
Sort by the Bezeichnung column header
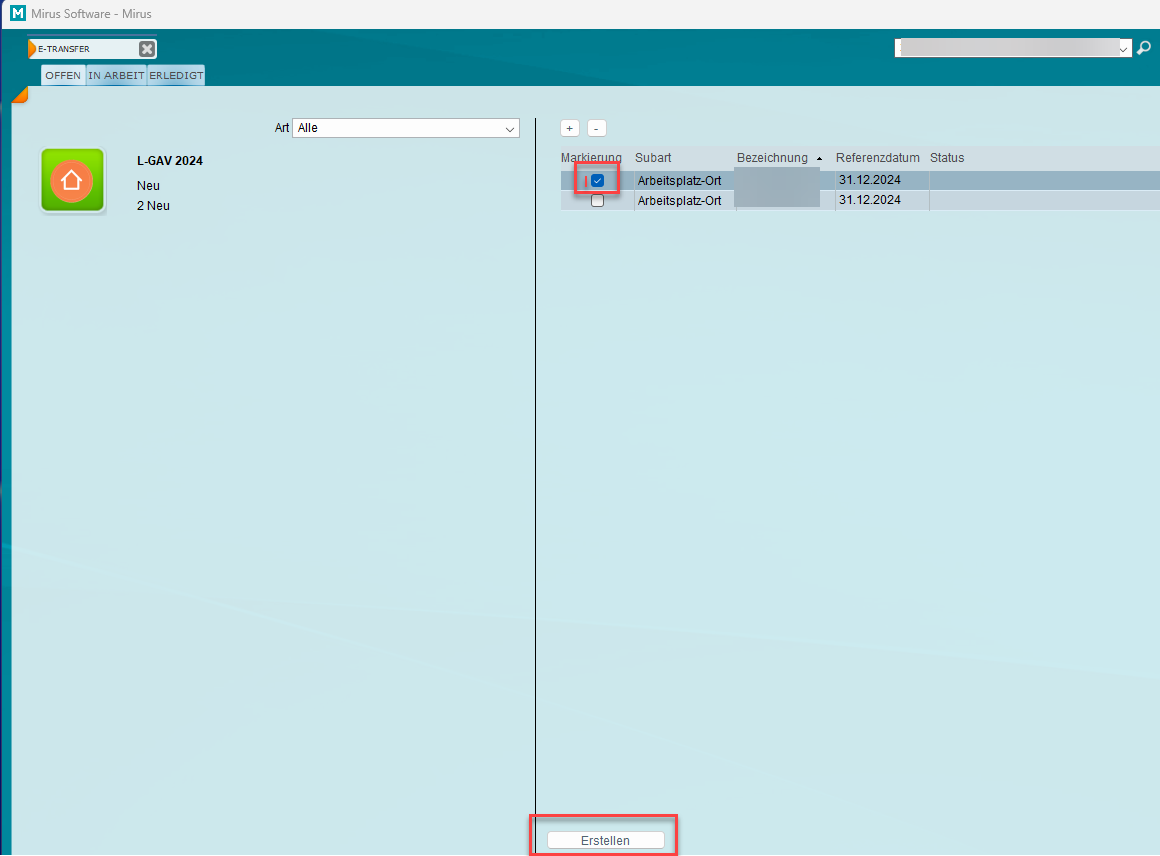tap(772, 158)
